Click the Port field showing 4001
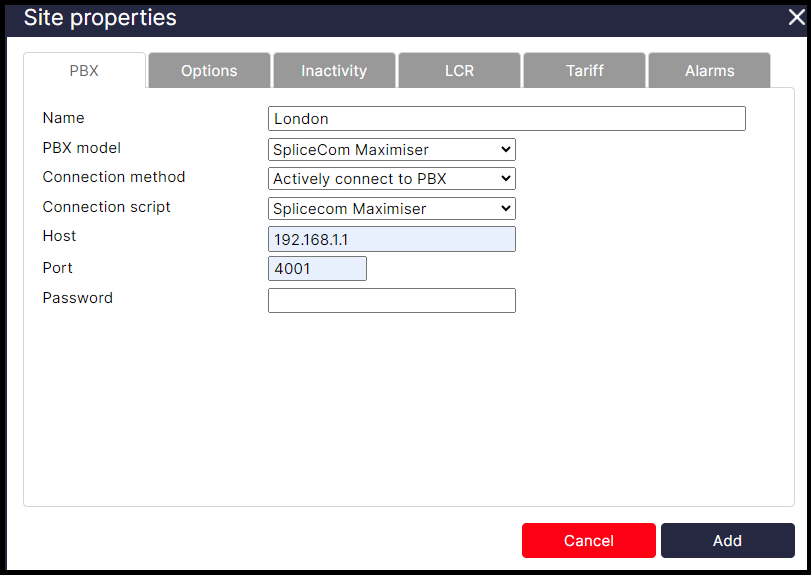Image resolution: width=811 pixels, height=575 pixels. (317, 269)
